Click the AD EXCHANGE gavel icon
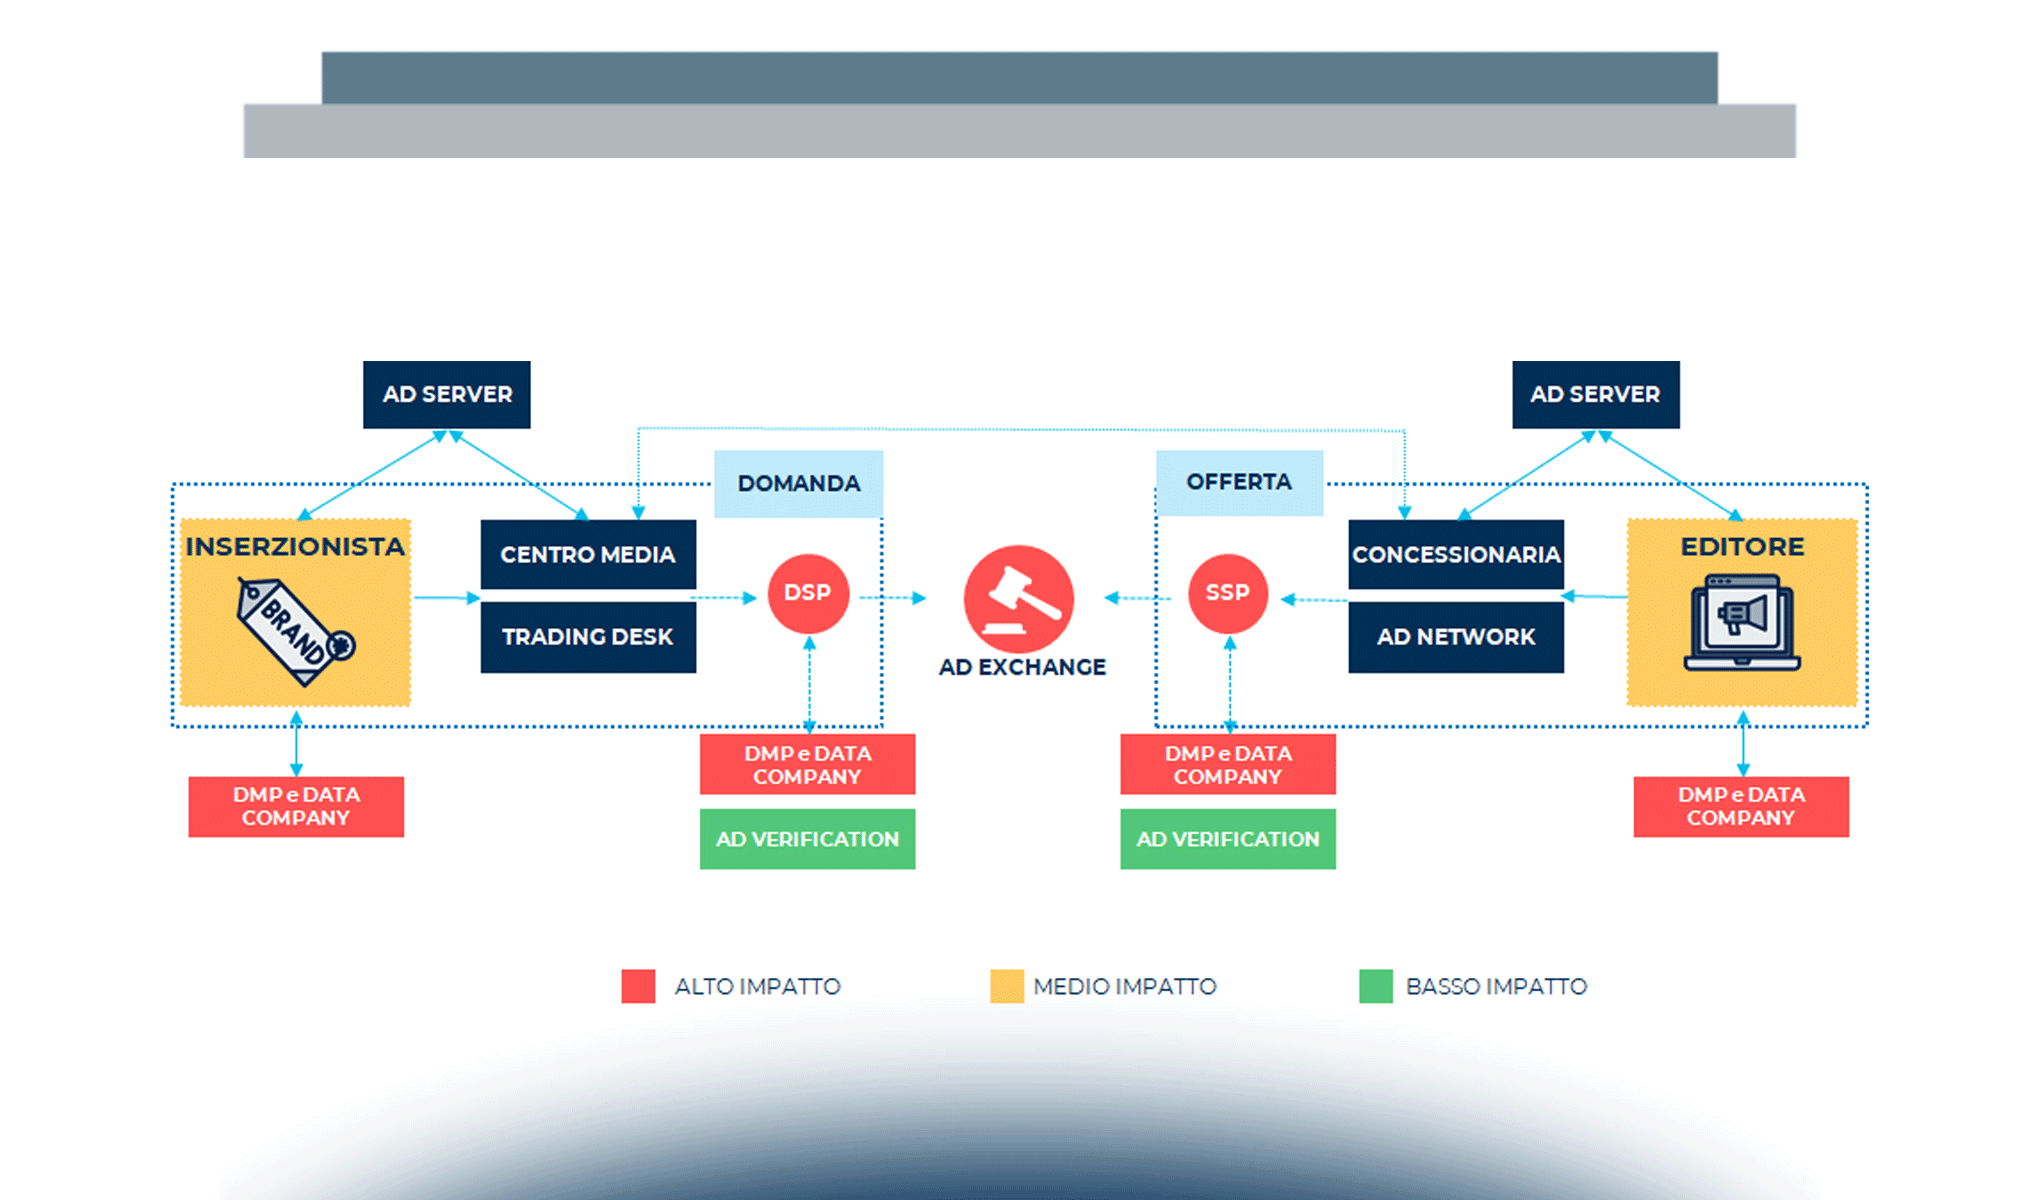The image size is (2040, 1200). (x=1019, y=599)
